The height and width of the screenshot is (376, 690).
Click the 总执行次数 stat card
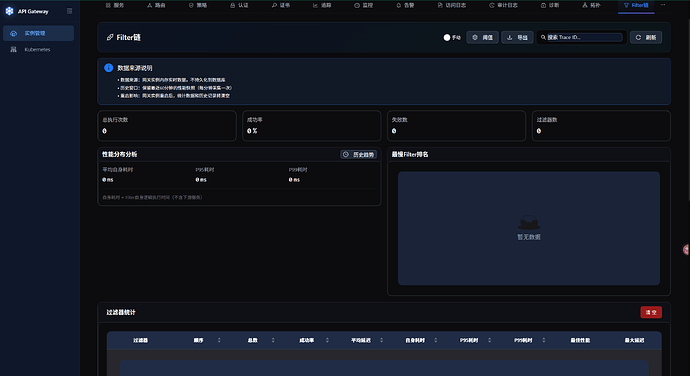click(x=167, y=125)
